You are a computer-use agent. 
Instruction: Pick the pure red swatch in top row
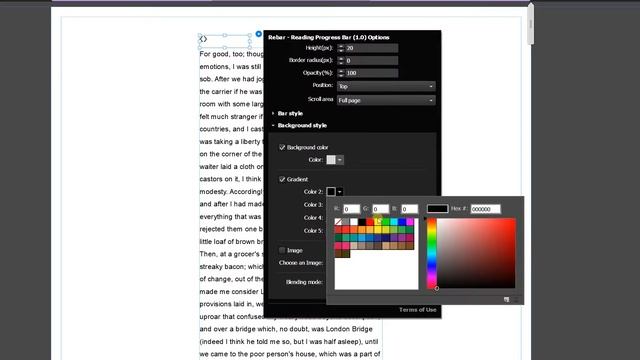click(x=370, y=222)
